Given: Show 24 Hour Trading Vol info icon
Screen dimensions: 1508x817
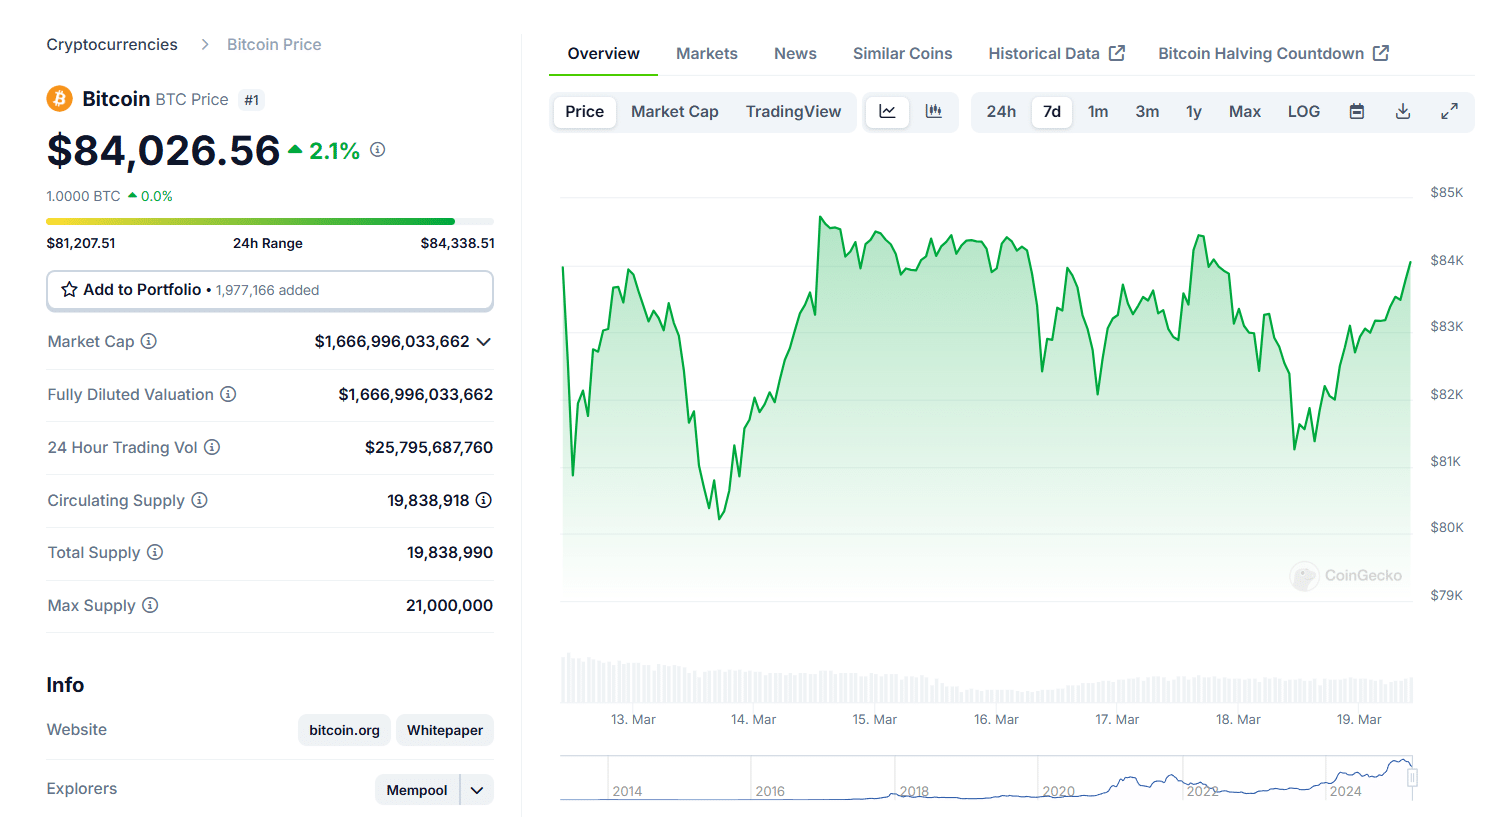Looking at the screenshot, I should [212, 447].
